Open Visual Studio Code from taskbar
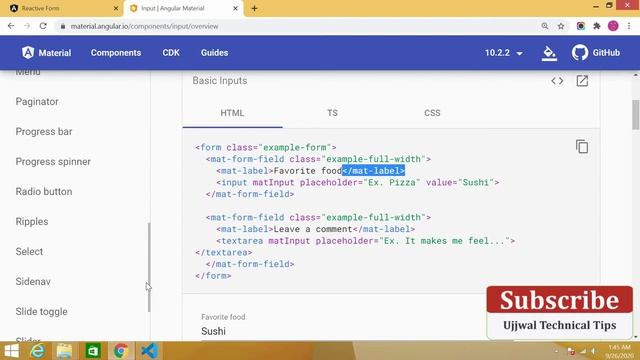 [x=149, y=351]
